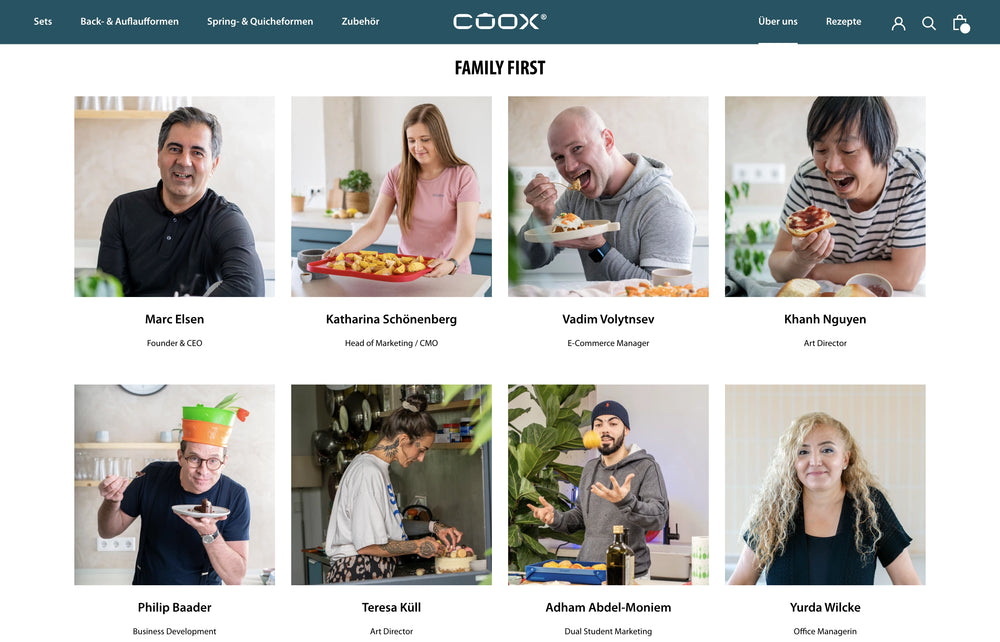Navigate to Rezepte

click(843, 22)
